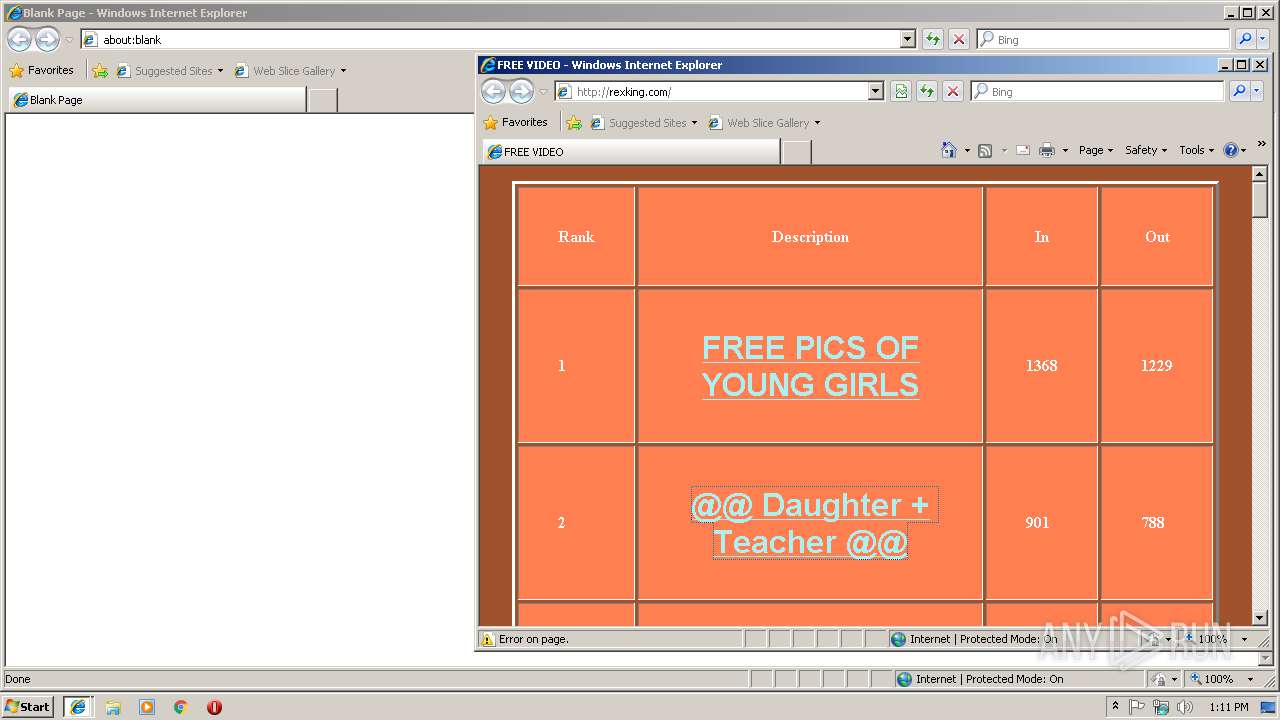Open Web Slice Gallery in FREE VIDEO window
This screenshot has width=1280, height=720.
tap(764, 123)
